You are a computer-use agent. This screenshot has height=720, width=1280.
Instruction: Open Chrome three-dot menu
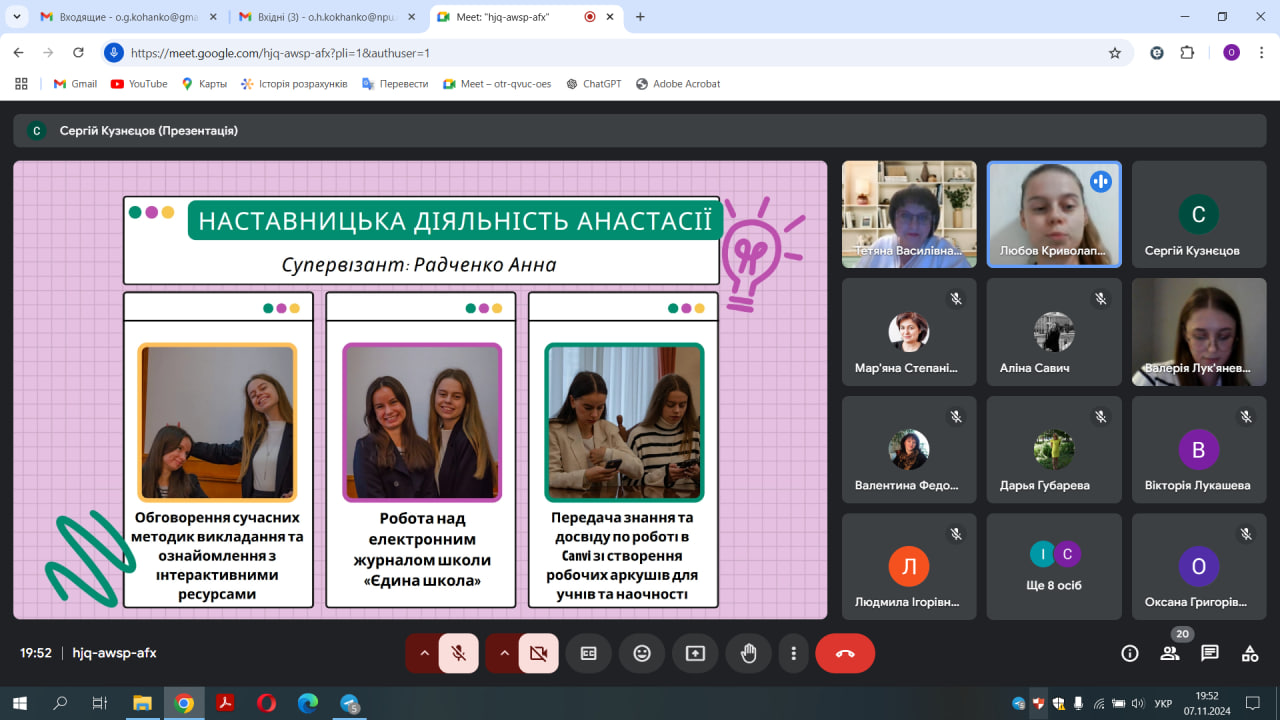pos(1261,53)
